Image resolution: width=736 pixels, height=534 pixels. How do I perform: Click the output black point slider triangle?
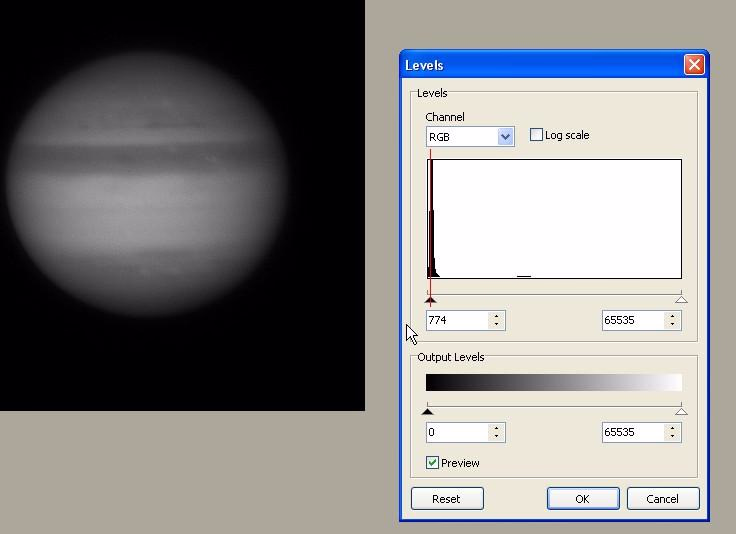[428, 411]
